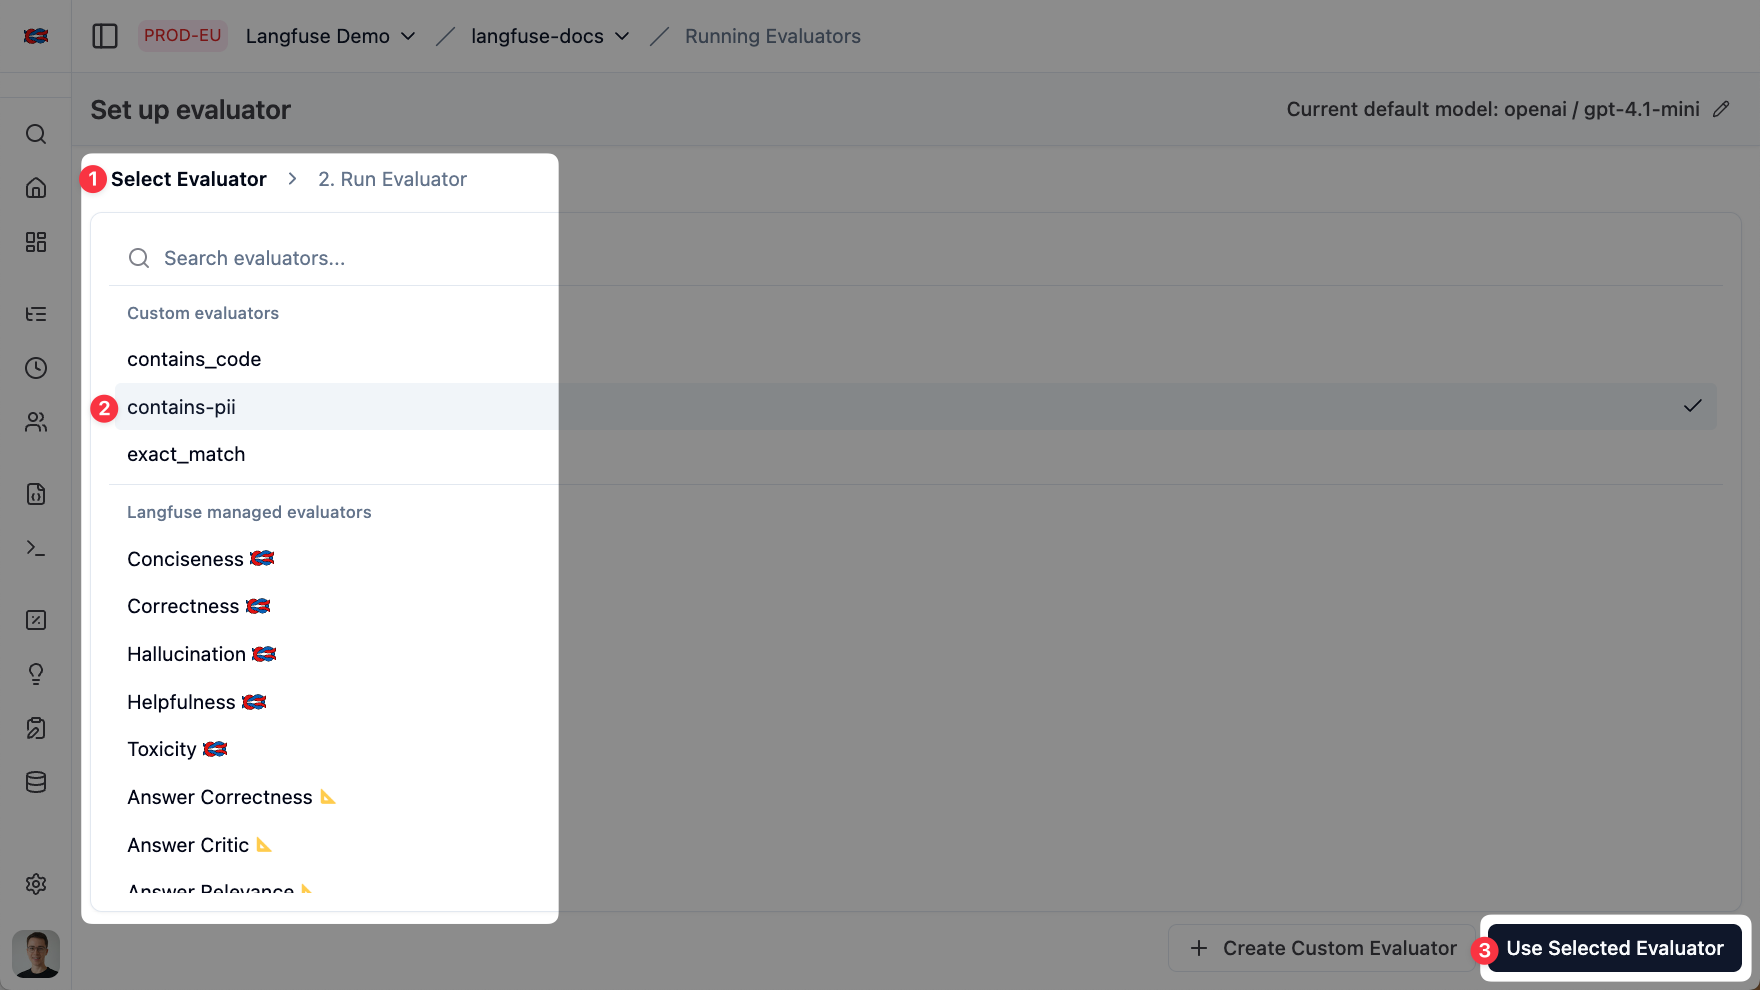Go to the Running Evaluators breadcrumb

(772, 36)
